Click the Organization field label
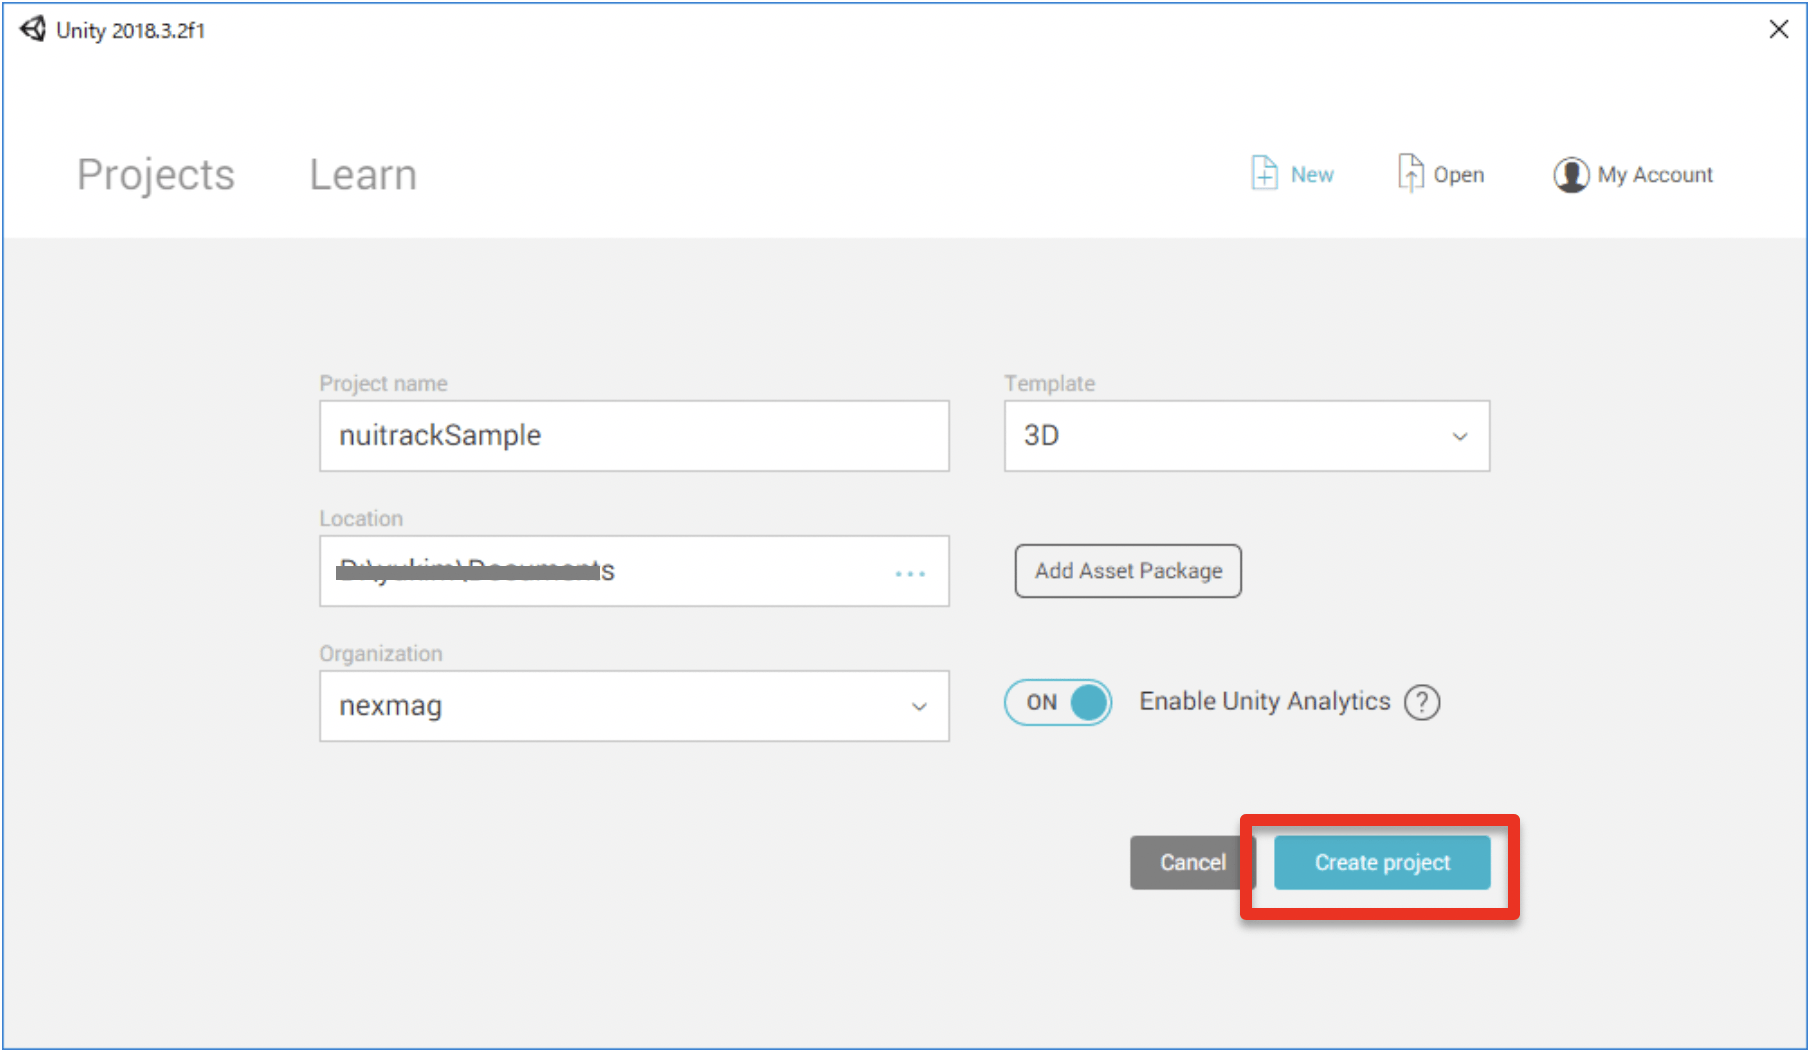This screenshot has height=1052, width=1812. click(380, 654)
